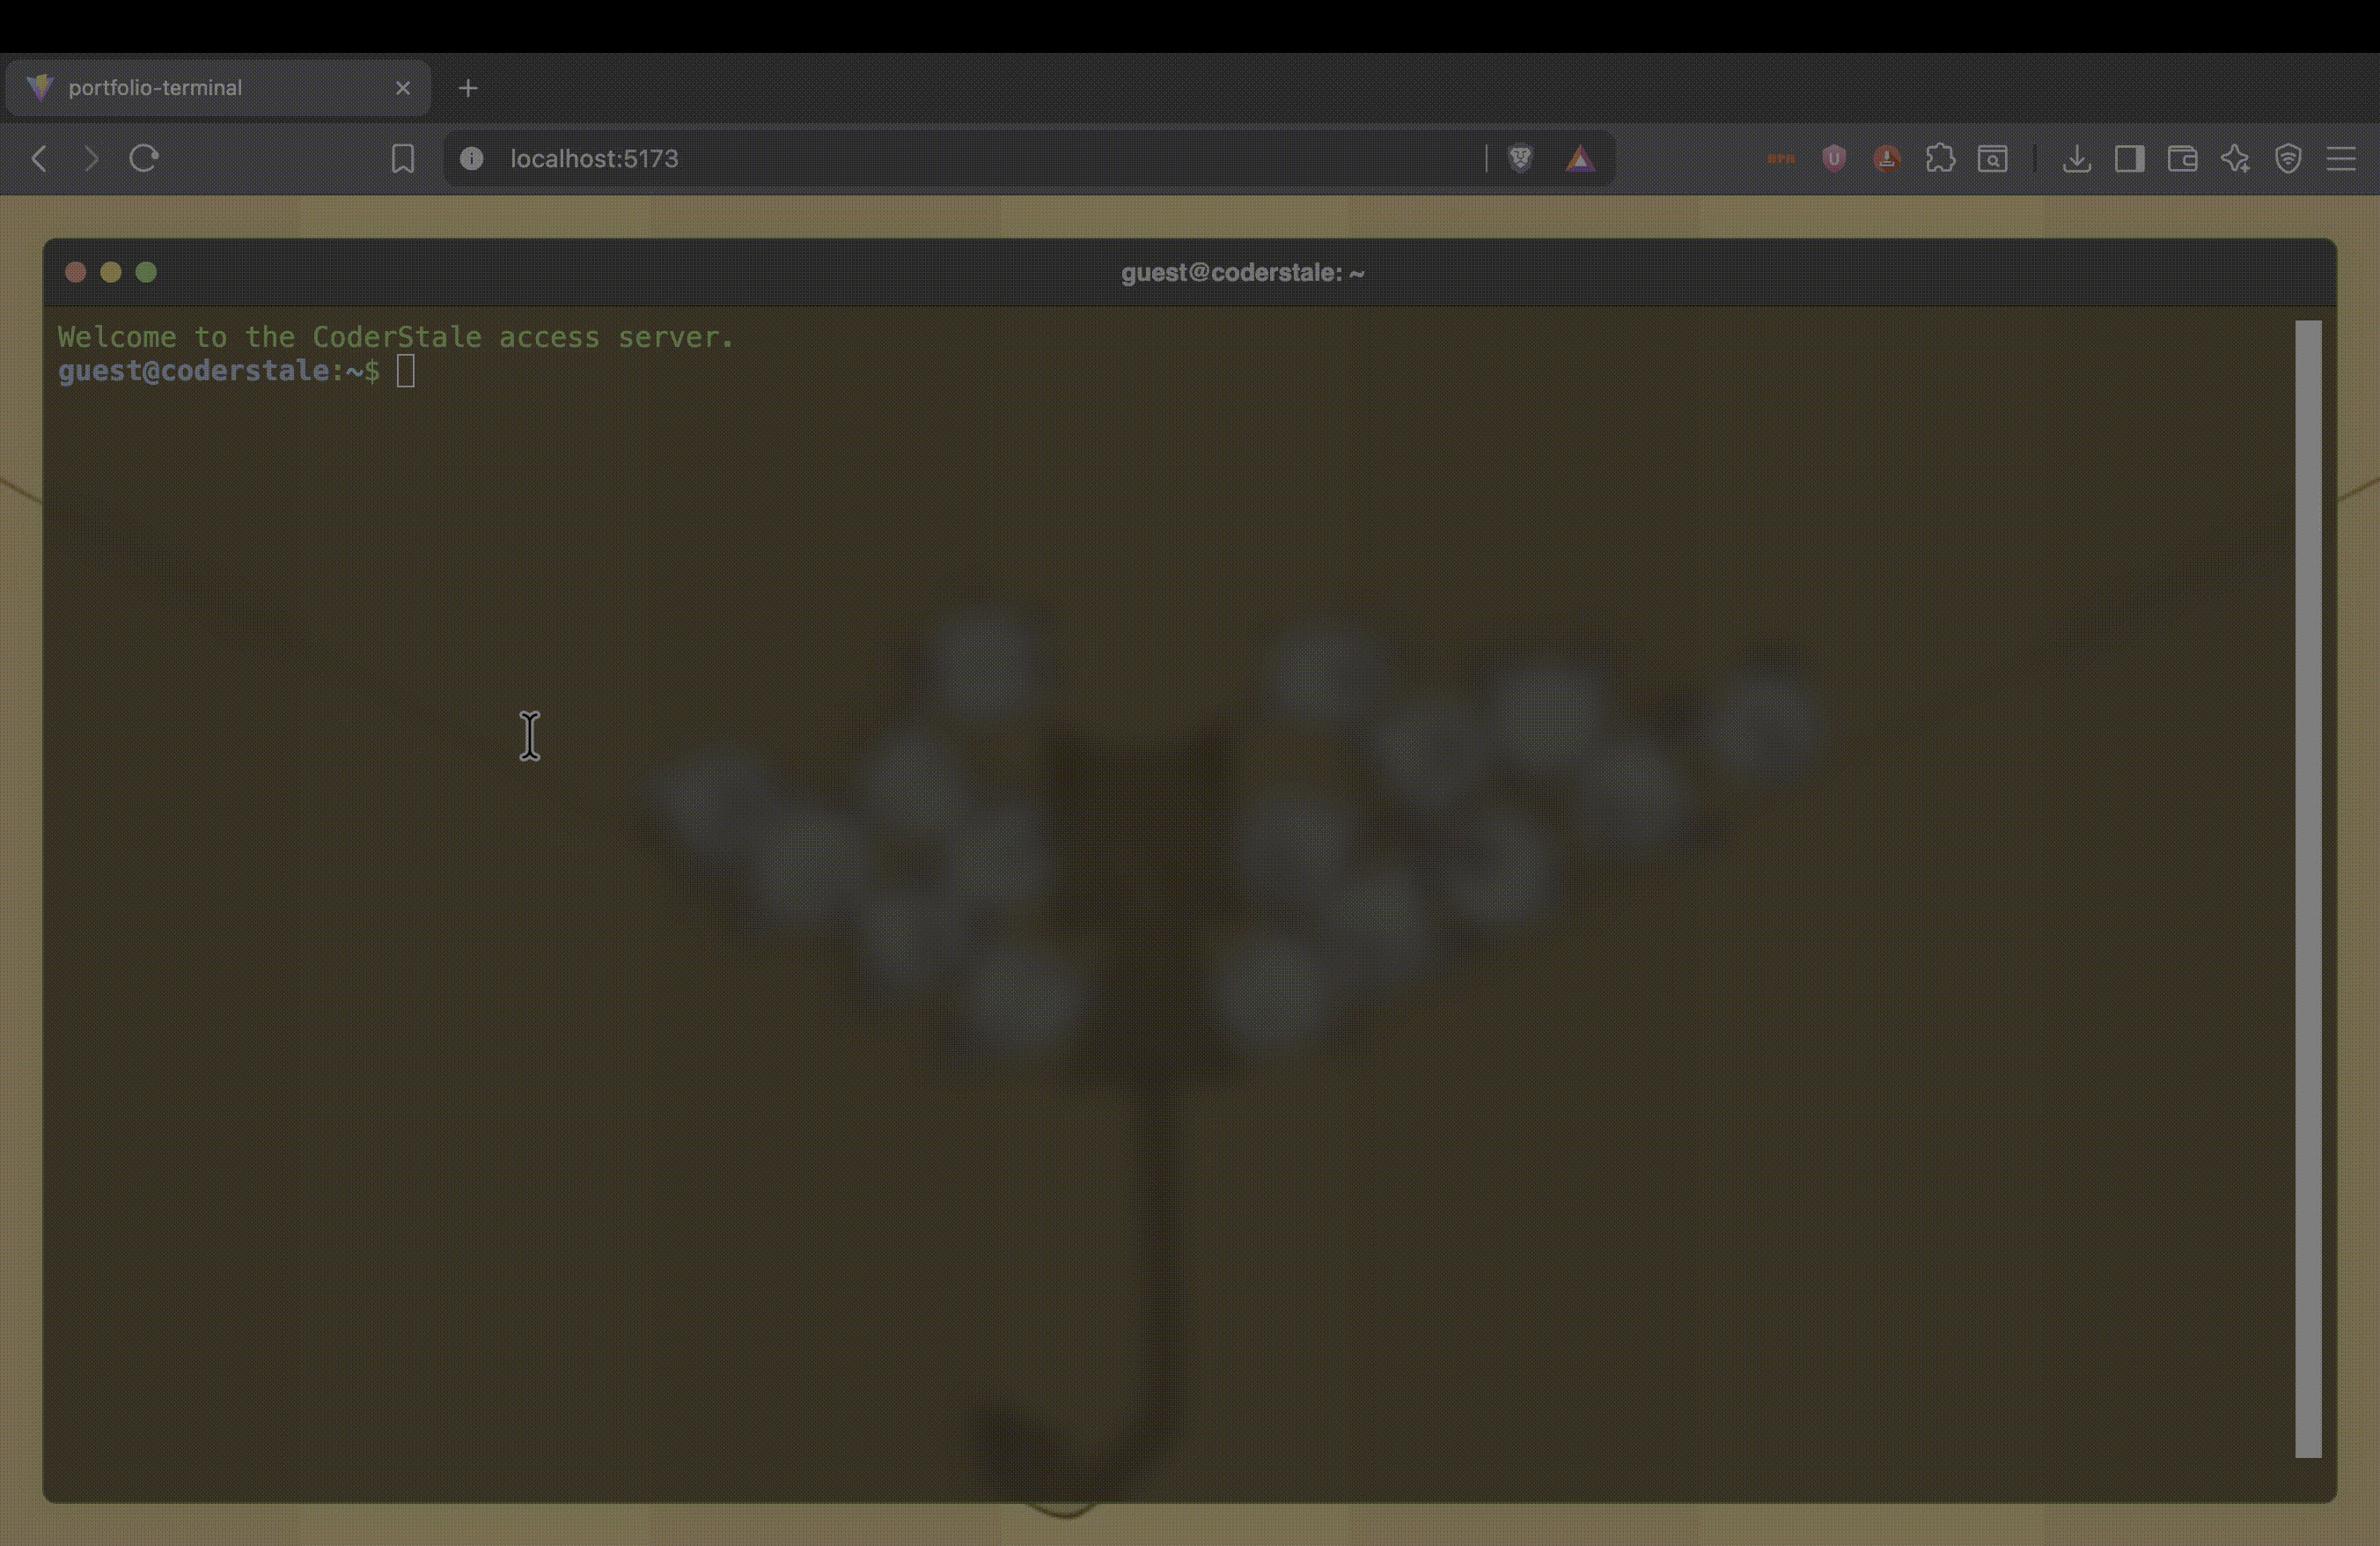The height and width of the screenshot is (1546, 2380).
Task: View site information icon
Action: point(472,158)
